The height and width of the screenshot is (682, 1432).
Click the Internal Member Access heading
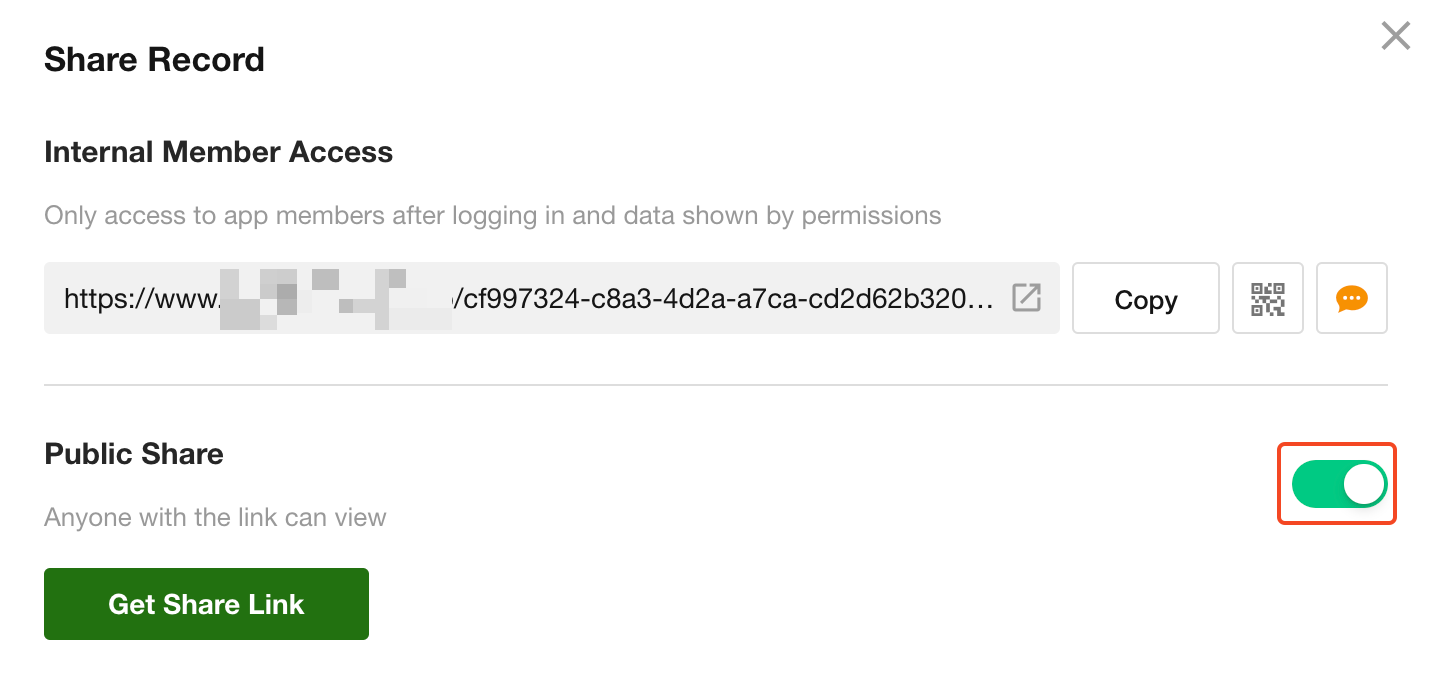(218, 152)
